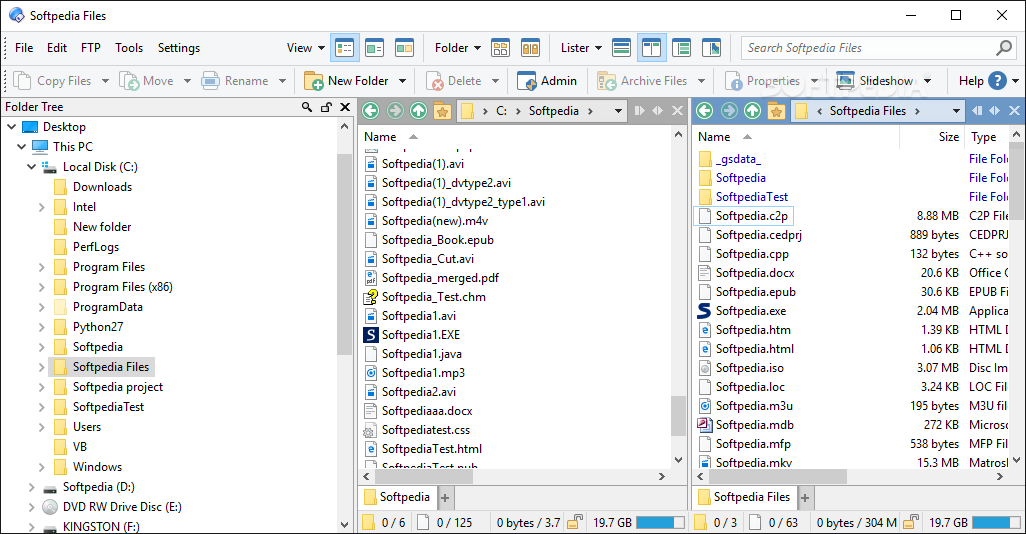
Task: Open the Settings menu
Action: click(x=179, y=48)
